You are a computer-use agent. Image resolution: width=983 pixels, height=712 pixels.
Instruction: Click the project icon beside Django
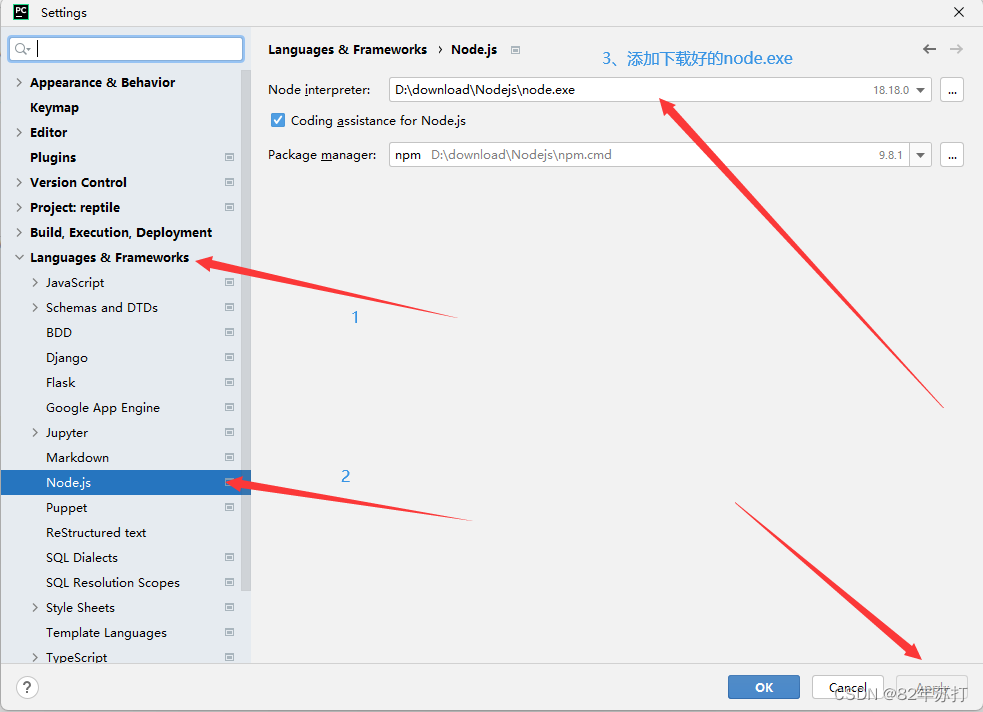tap(229, 357)
